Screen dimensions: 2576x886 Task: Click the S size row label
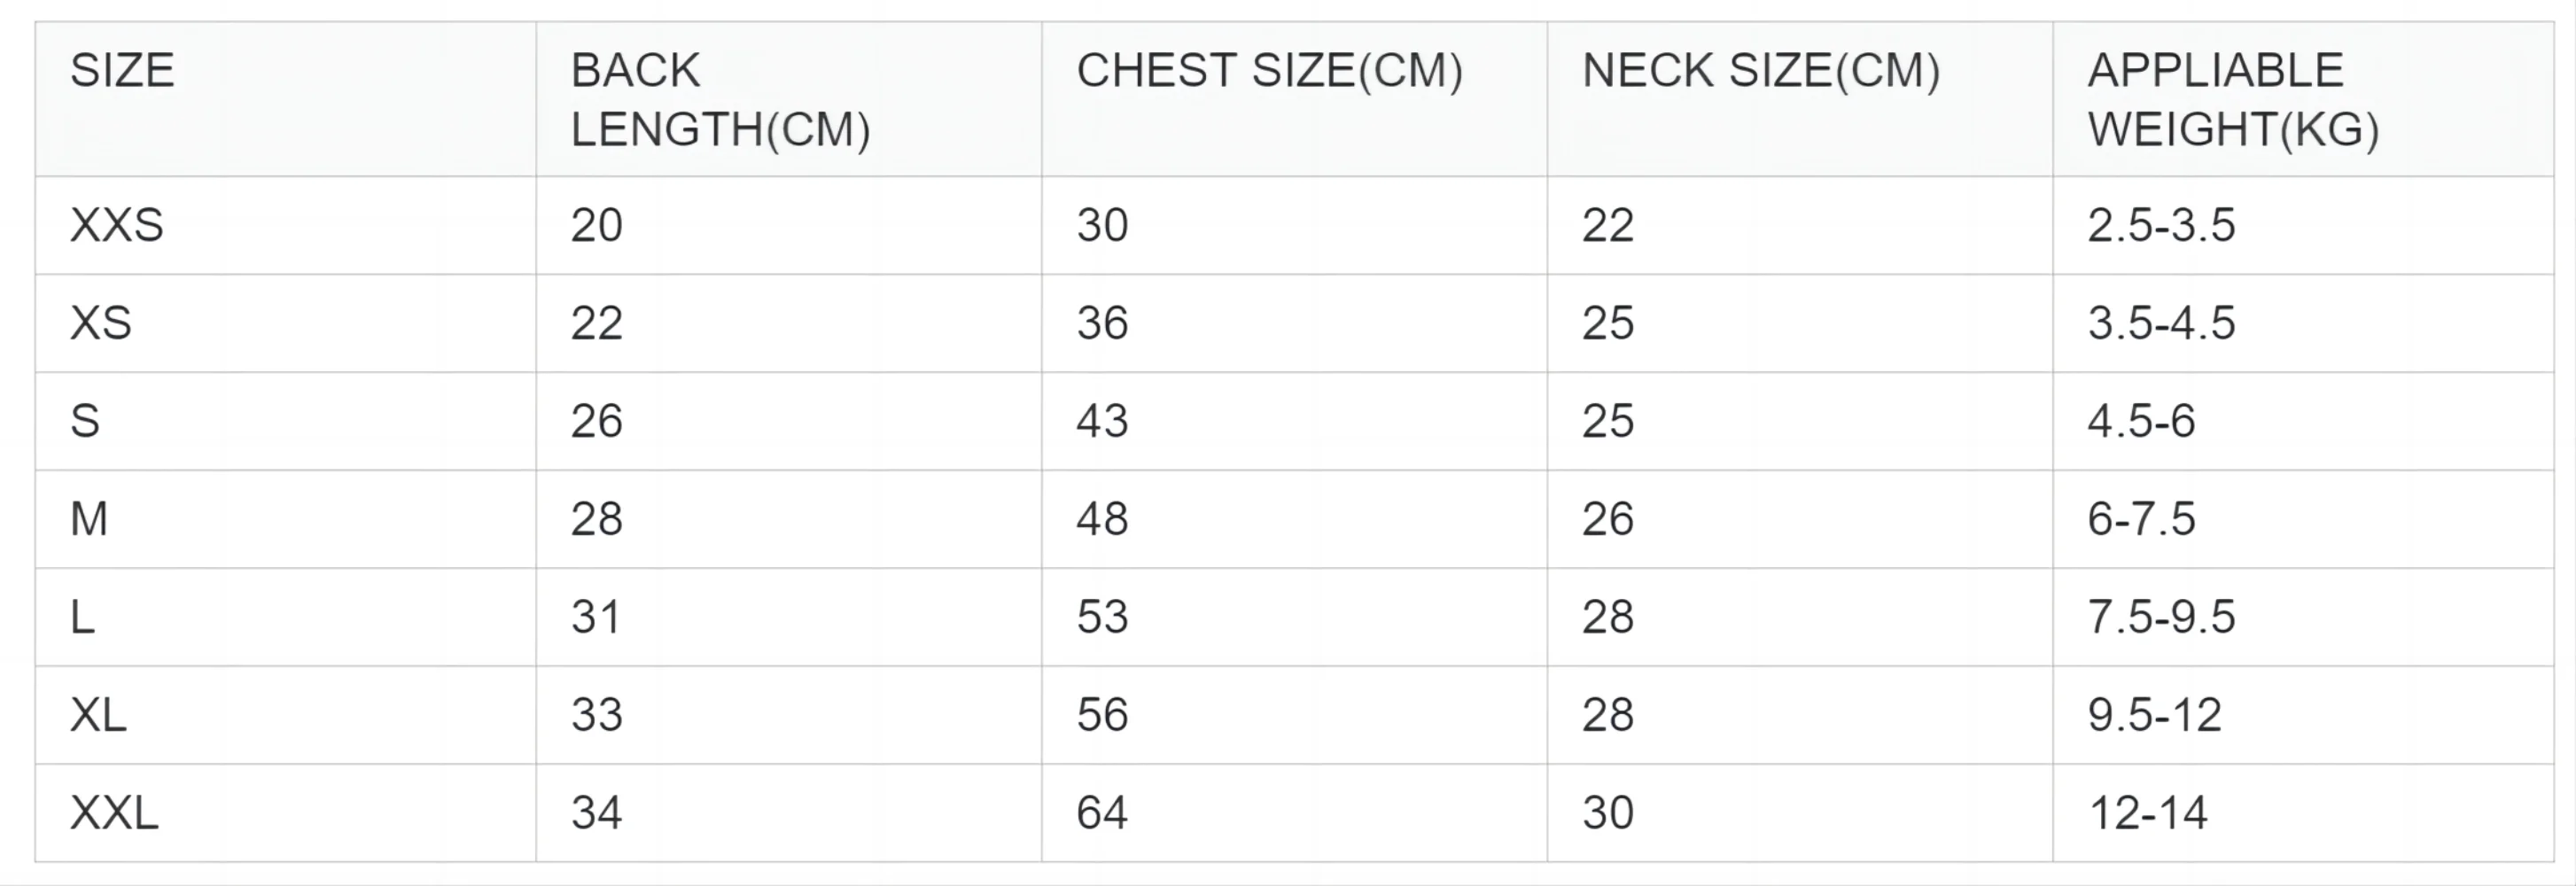pos(285,422)
